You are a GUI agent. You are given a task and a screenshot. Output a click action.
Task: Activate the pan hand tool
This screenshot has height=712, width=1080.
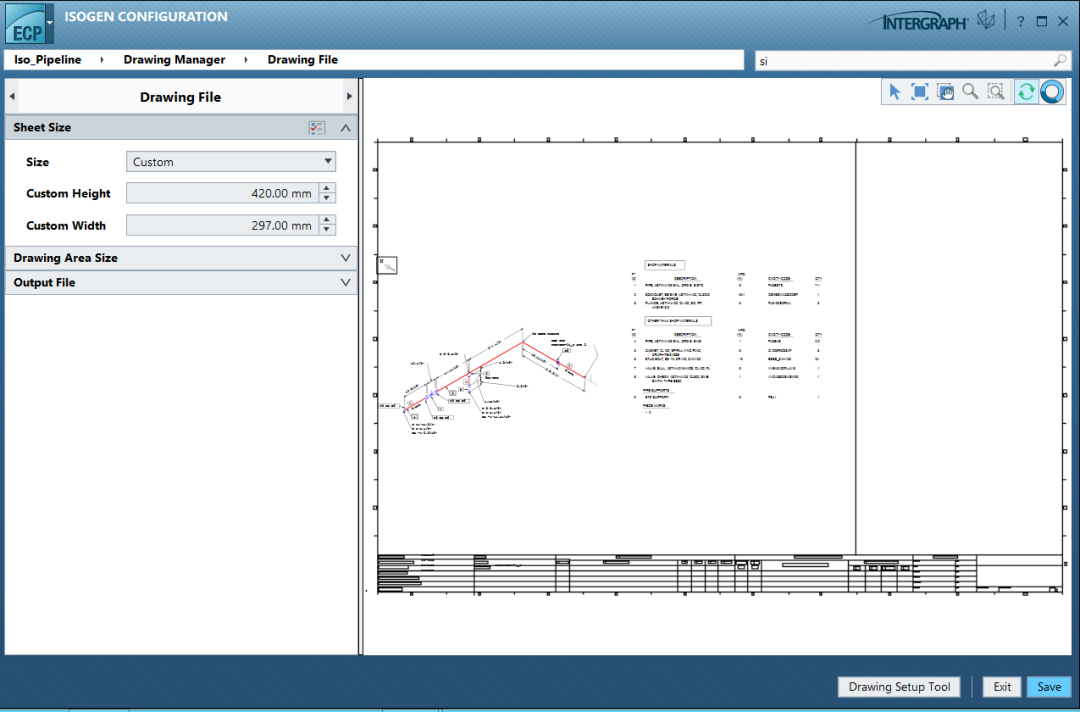(x=945, y=92)
